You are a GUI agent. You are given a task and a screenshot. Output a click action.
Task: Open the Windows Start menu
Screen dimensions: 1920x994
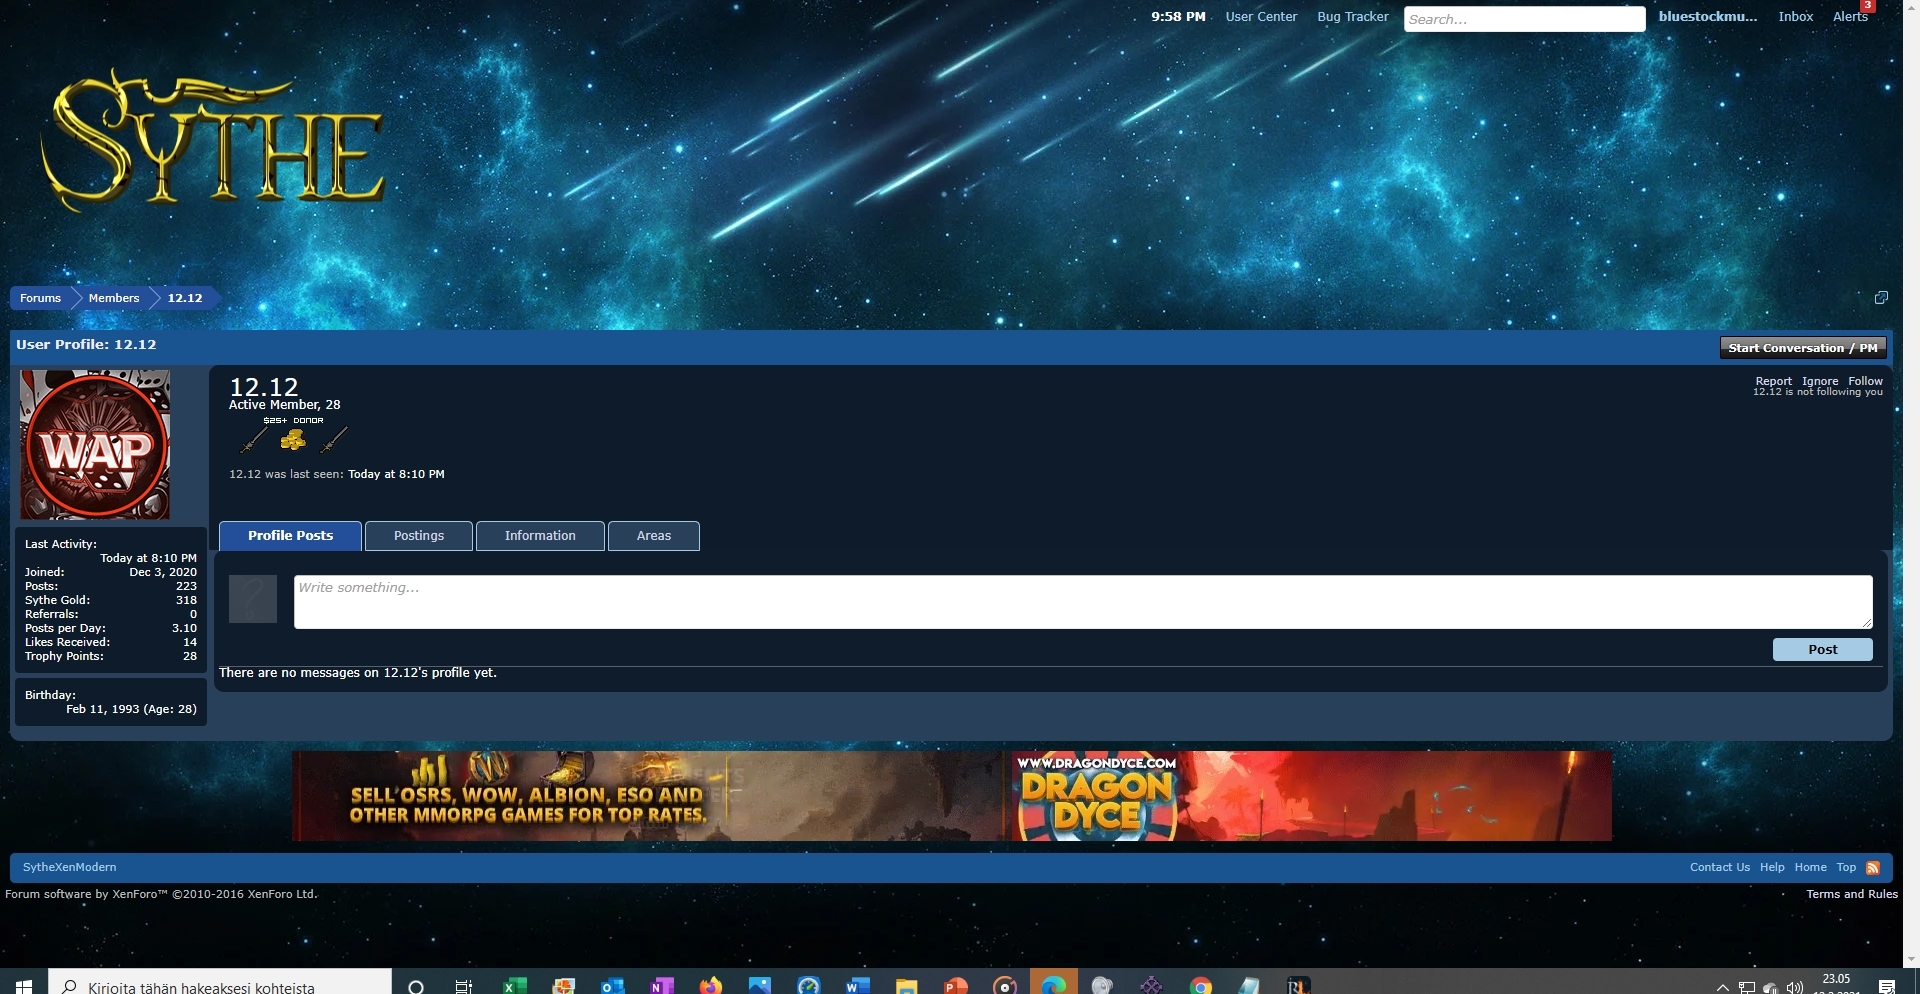coord(24,986)
